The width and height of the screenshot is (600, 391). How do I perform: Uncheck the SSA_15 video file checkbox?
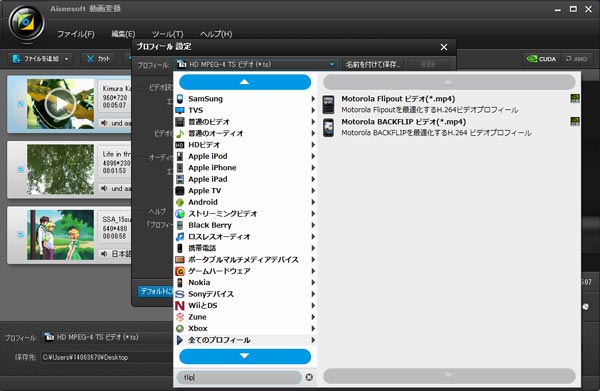pos(21,235)
